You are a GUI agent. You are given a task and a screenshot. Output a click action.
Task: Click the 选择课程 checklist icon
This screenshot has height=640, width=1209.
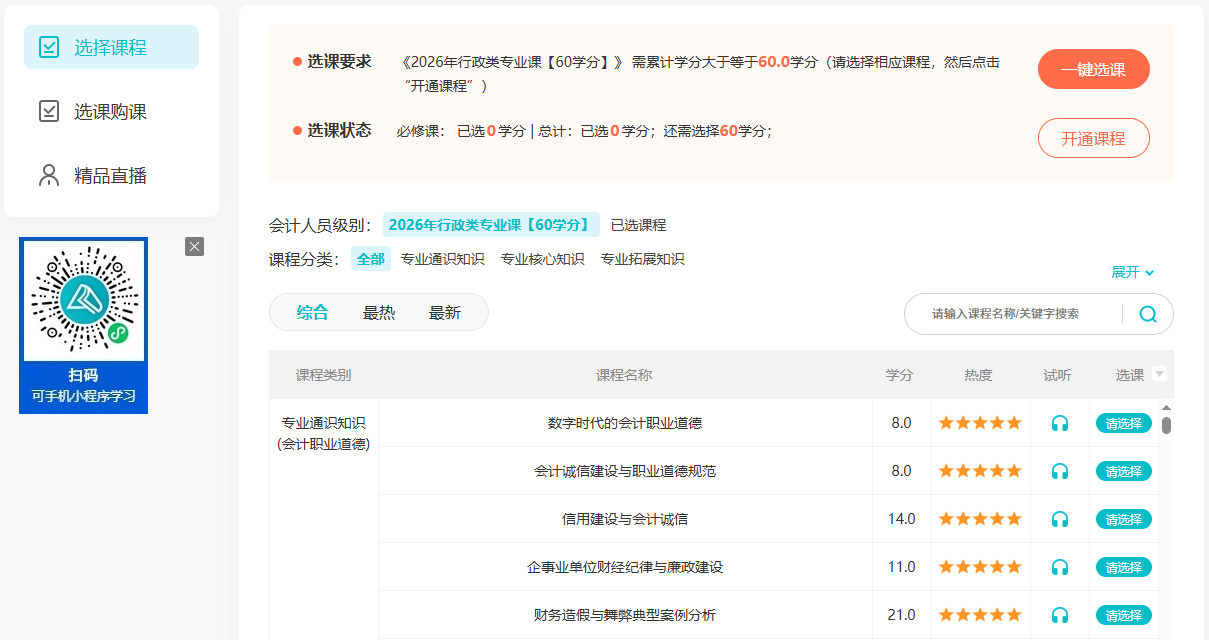click(49, 47)
